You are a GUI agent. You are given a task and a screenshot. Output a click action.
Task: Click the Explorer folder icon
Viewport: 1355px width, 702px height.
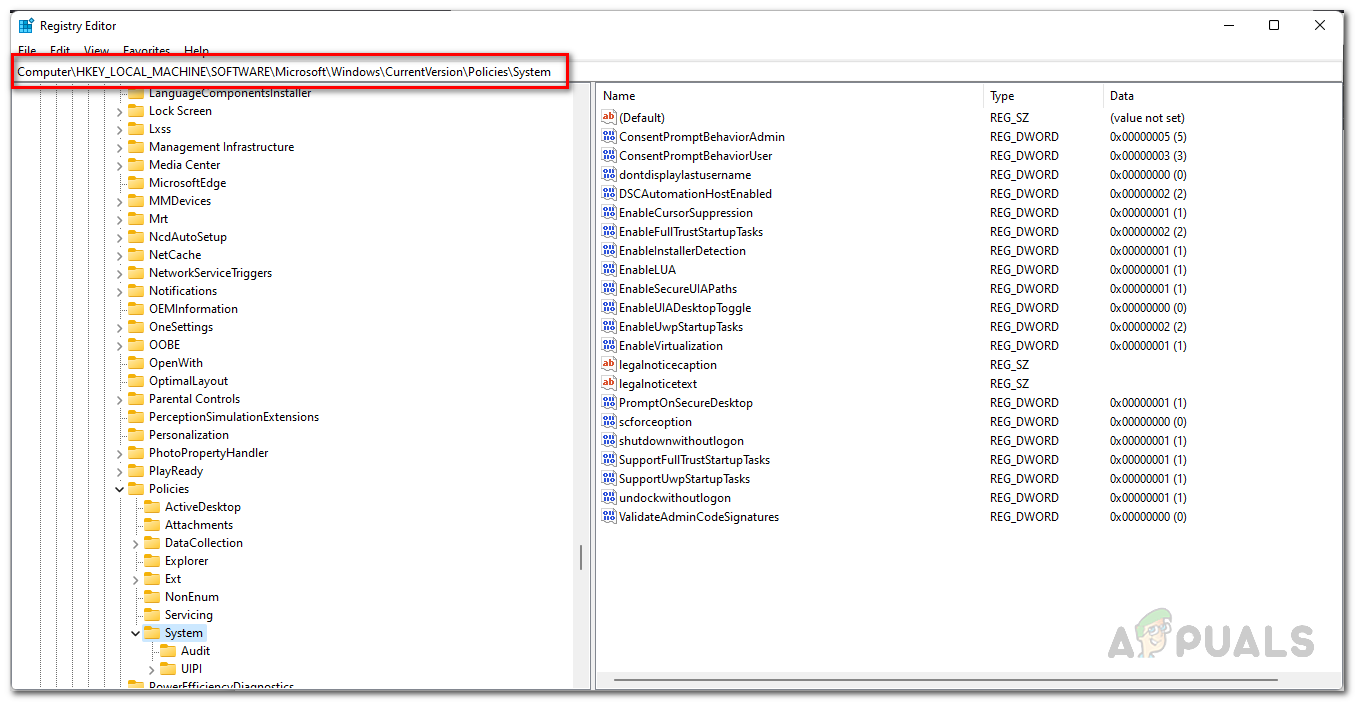(152, 561)
